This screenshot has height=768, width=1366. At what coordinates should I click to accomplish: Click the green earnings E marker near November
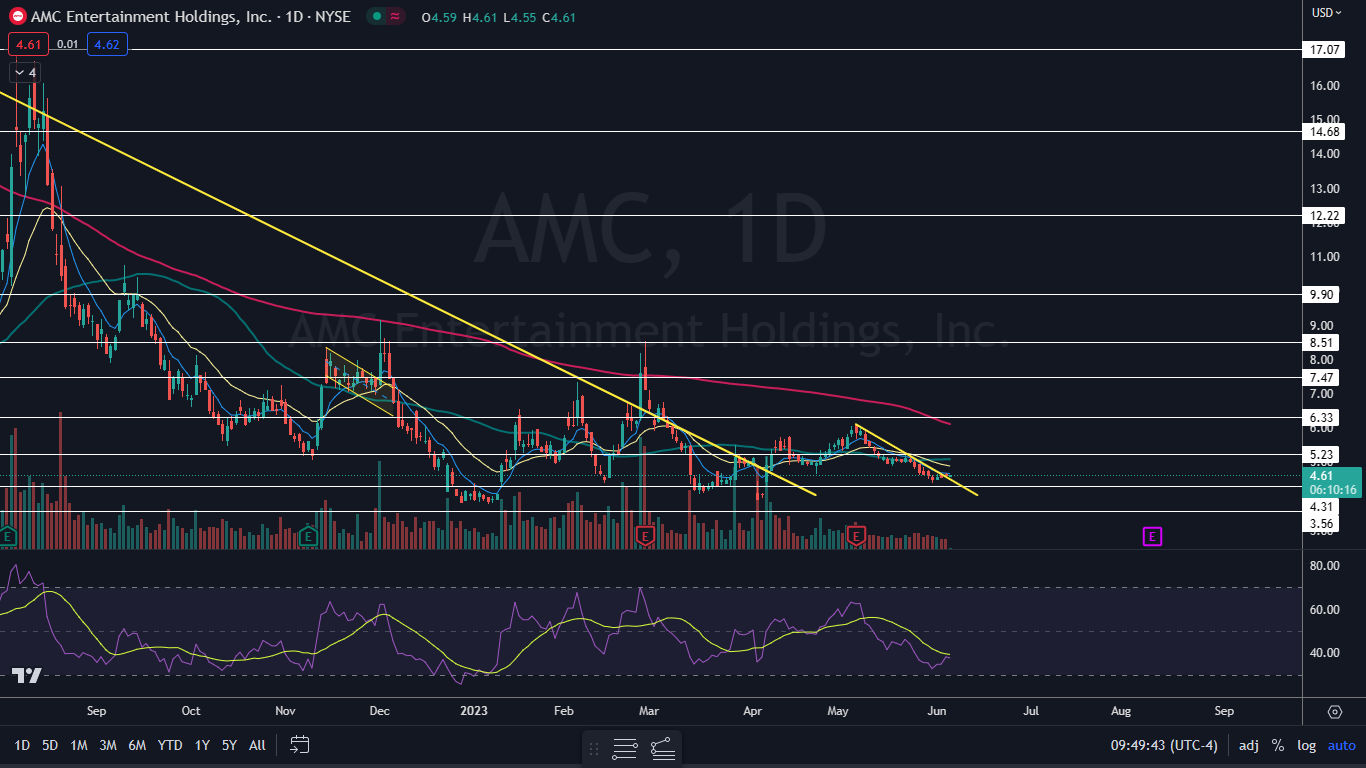click(x=308, y=537)
